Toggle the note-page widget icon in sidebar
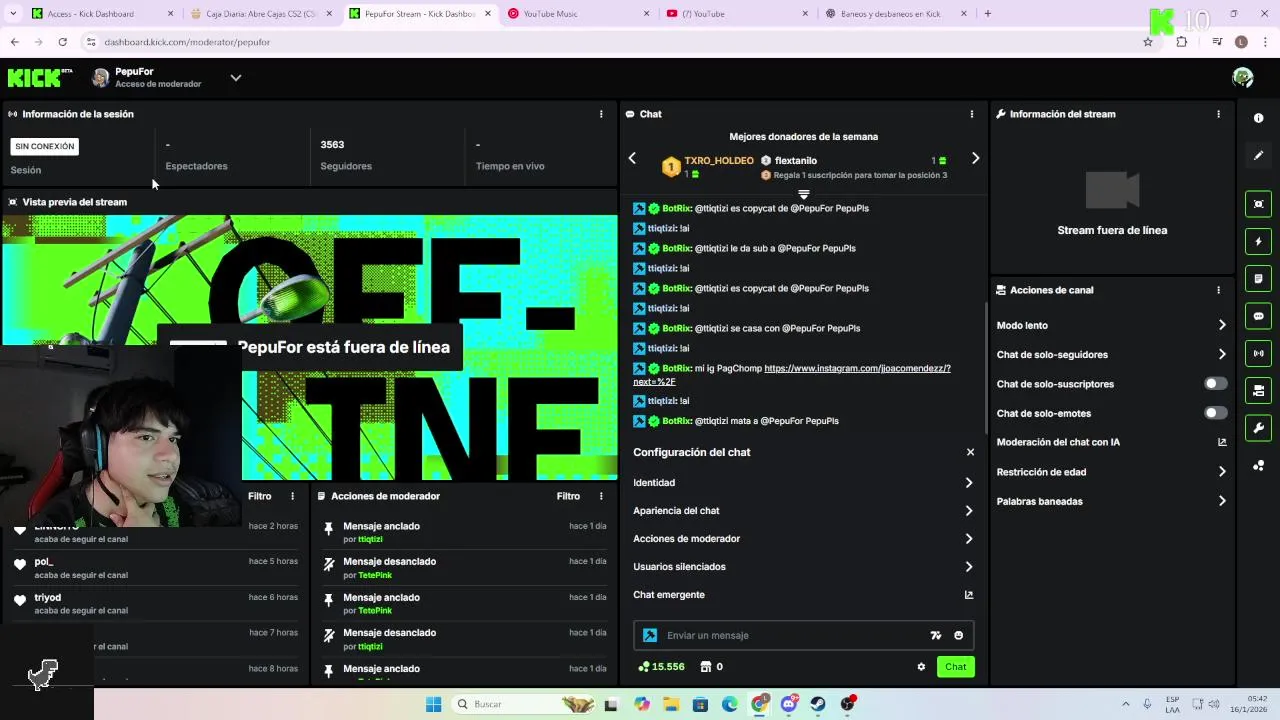 tap(1258, 279)
